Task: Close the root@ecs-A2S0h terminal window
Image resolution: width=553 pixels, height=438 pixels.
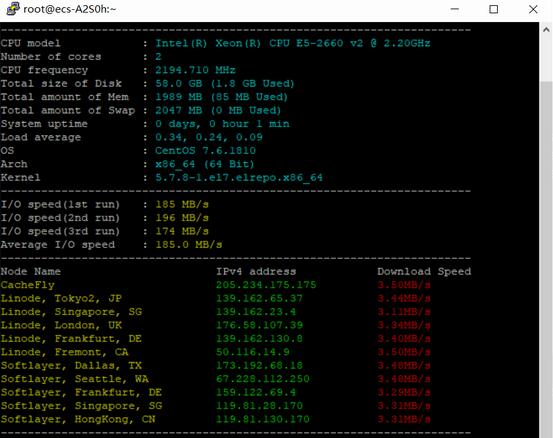Action: tap(533, 9)
